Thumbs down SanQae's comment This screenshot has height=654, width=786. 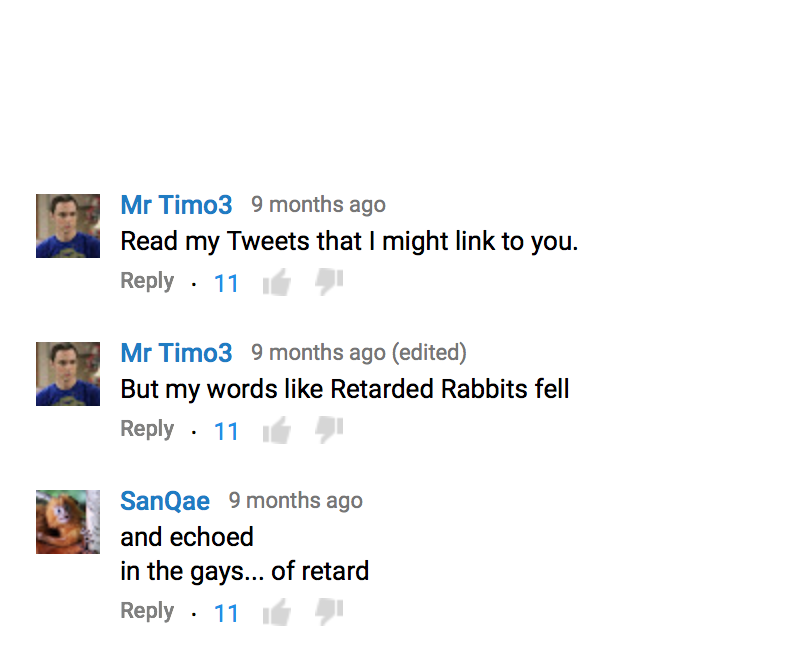(x=329, y=611)
